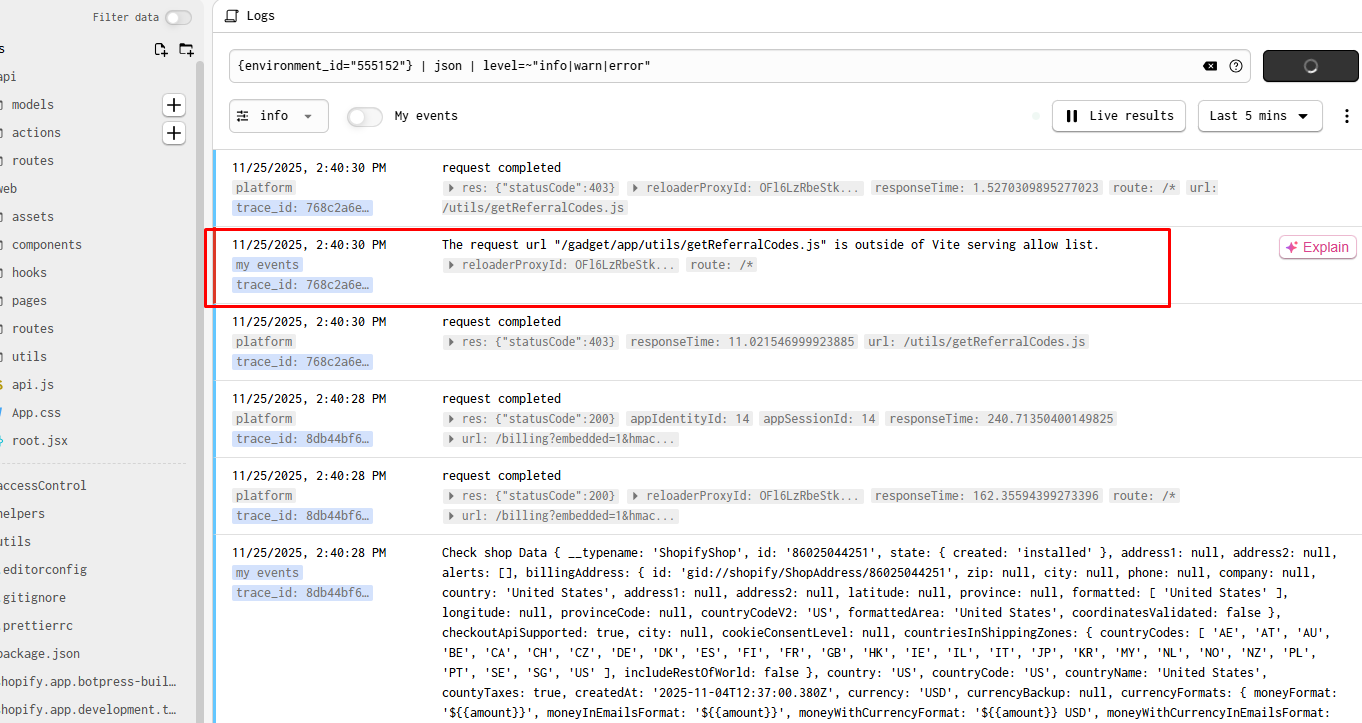This screenshot has height=723, width=1362.
Task: Click the platform chip in the 1.527 responseTime row
Action: coord(264,188)
